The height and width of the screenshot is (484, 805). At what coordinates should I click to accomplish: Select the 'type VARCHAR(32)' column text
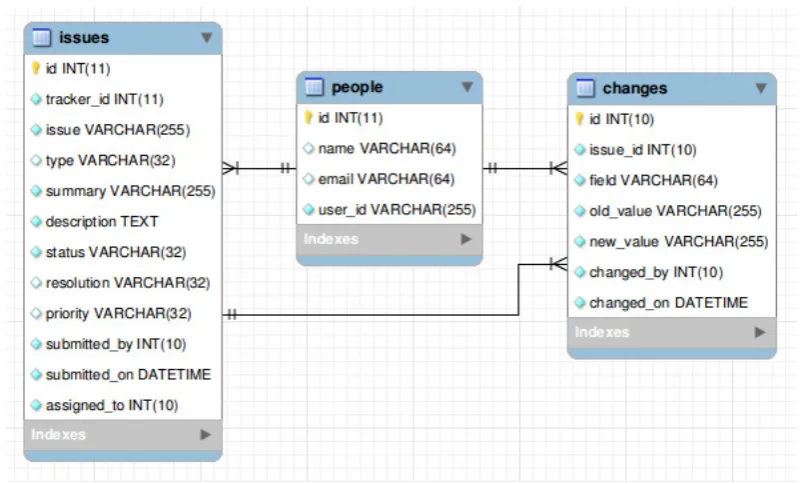tap(110, 161)
